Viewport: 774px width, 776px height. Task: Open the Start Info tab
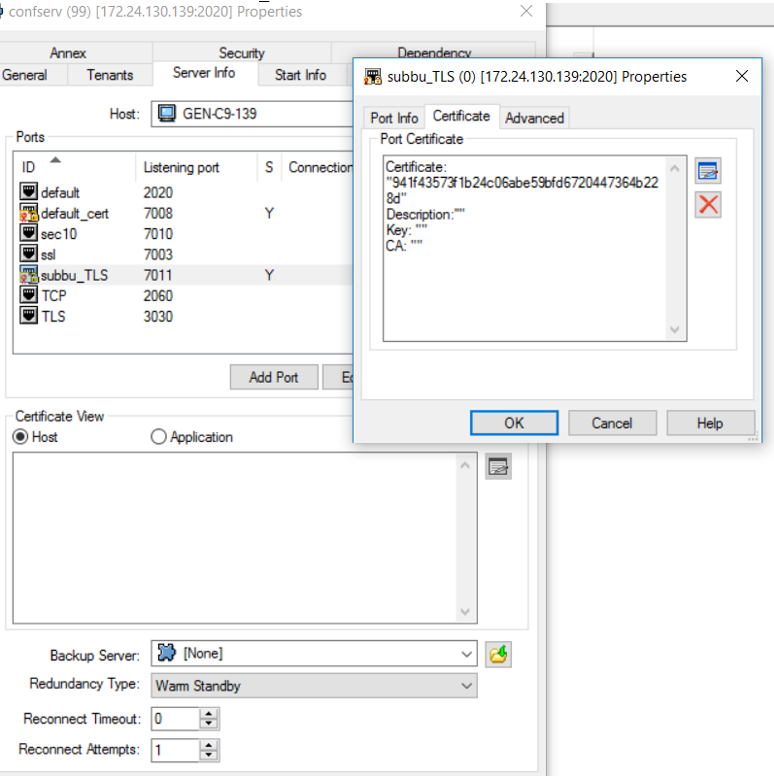(x=300, y=75)
